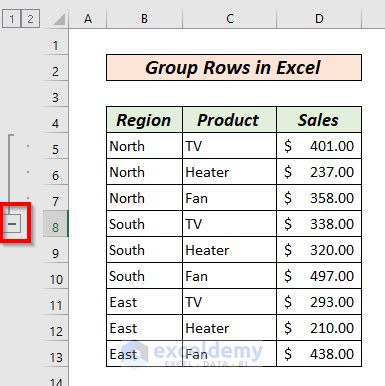This screenshot has height=386, width=385.
Task: Select the East cell in row 12
Action: [x=144, y=328]
